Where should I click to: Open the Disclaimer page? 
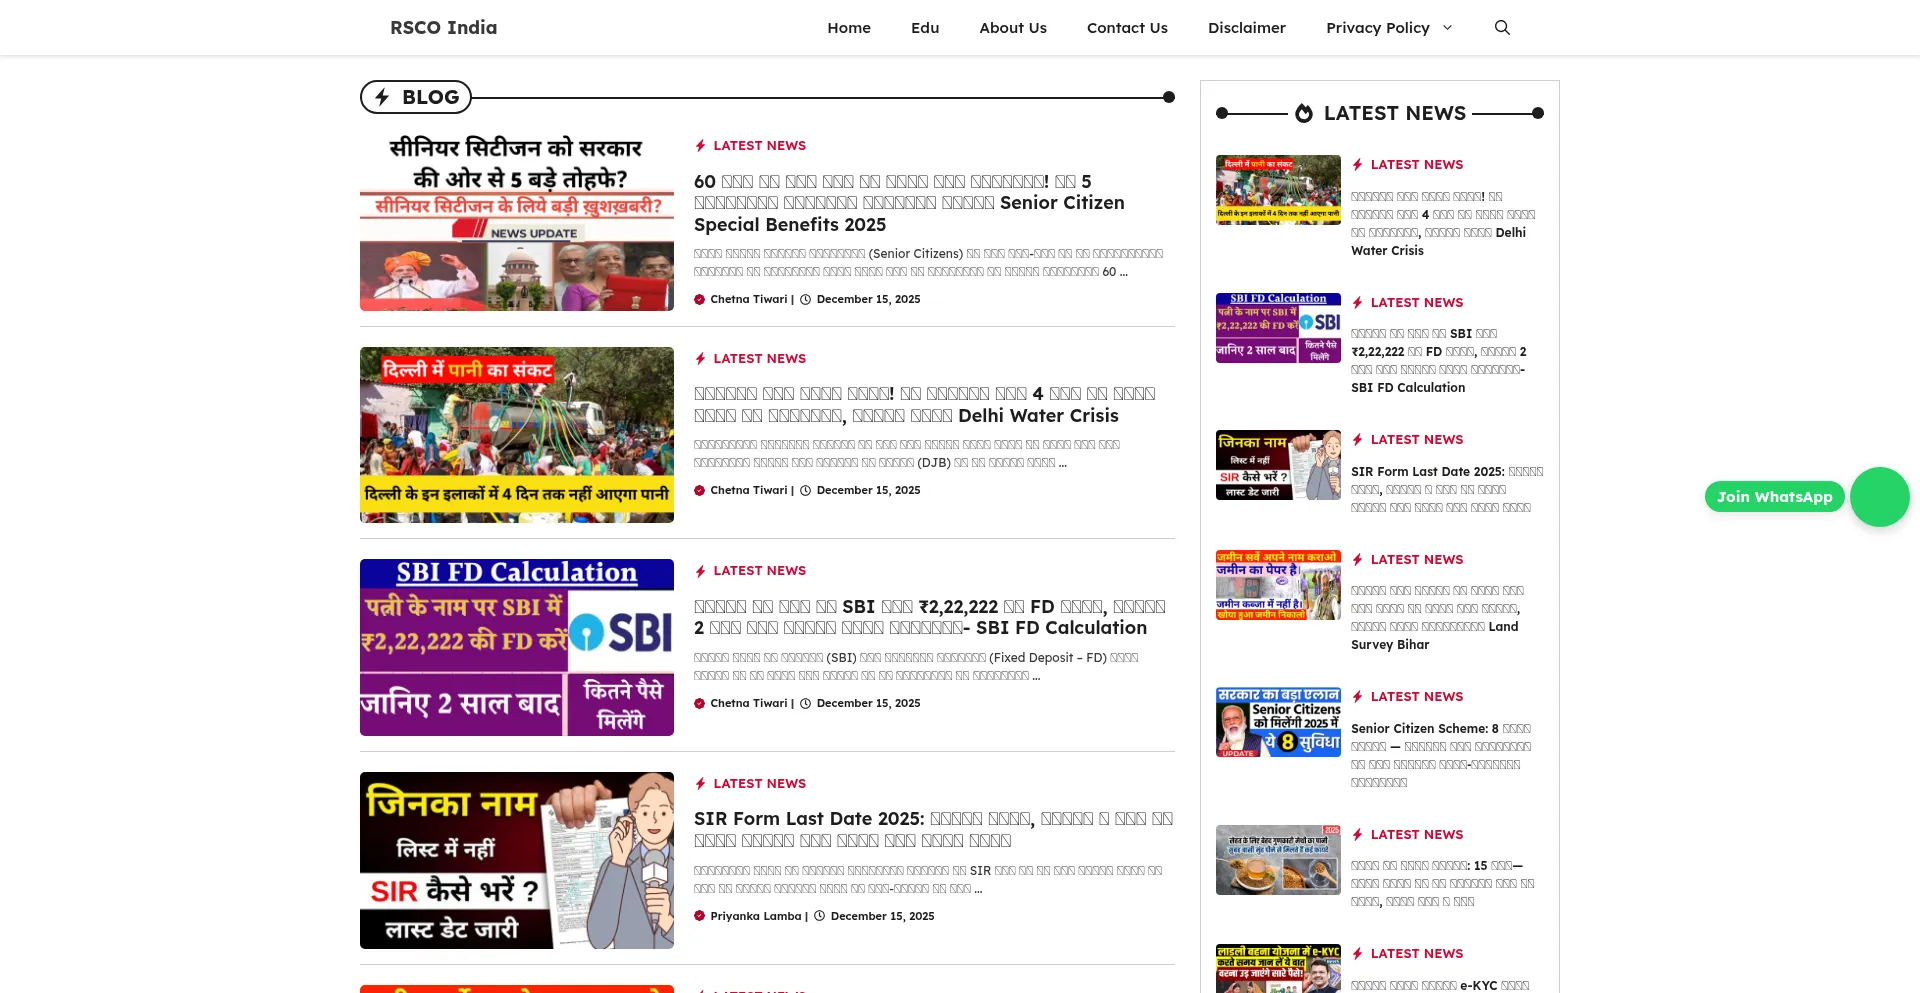click(1247, 27)
